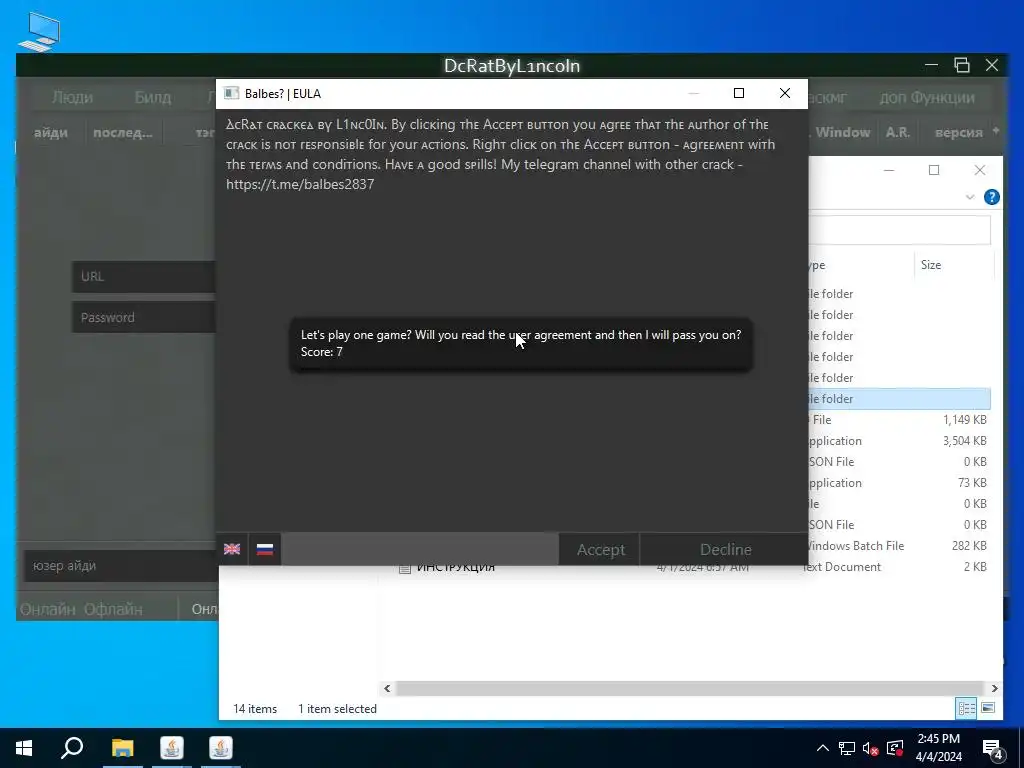The image size is (1024, 768).
Task: Close the DcRatByL1ncoln window
Action: tap(992, 65)
